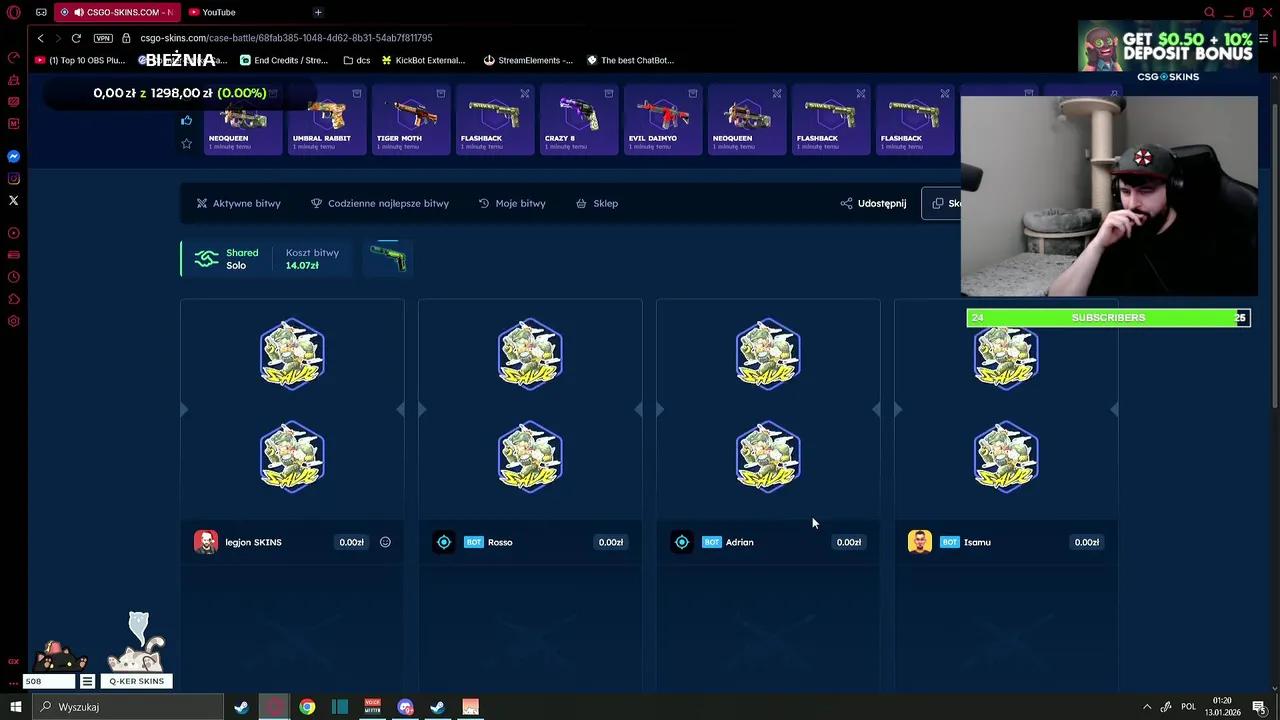
Task: Open the Aktywne bitwy tab
Action: coord(238,203)
